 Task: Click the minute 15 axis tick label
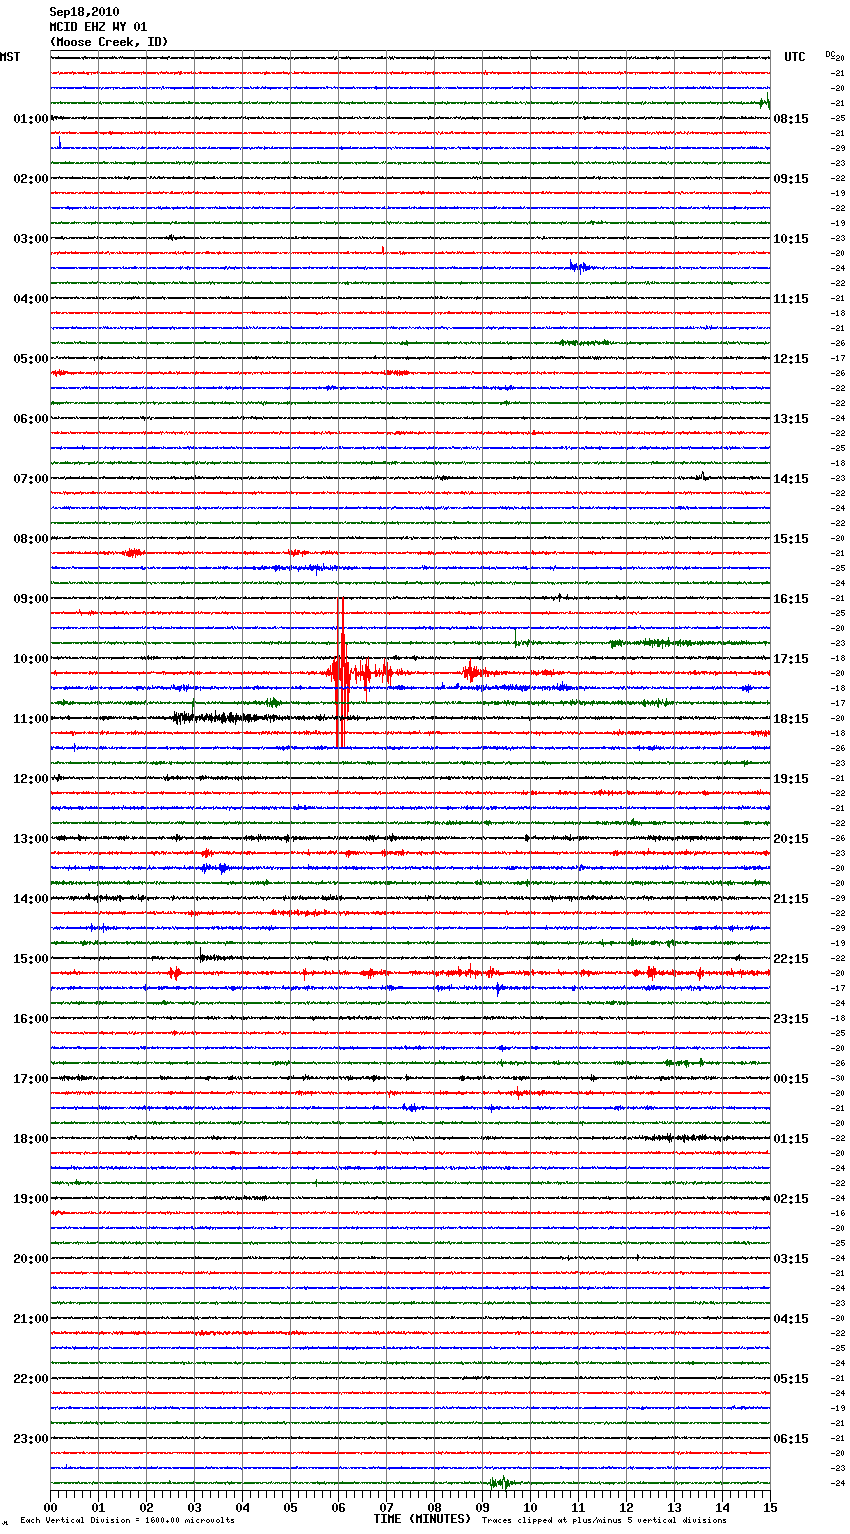point(769,1508)
